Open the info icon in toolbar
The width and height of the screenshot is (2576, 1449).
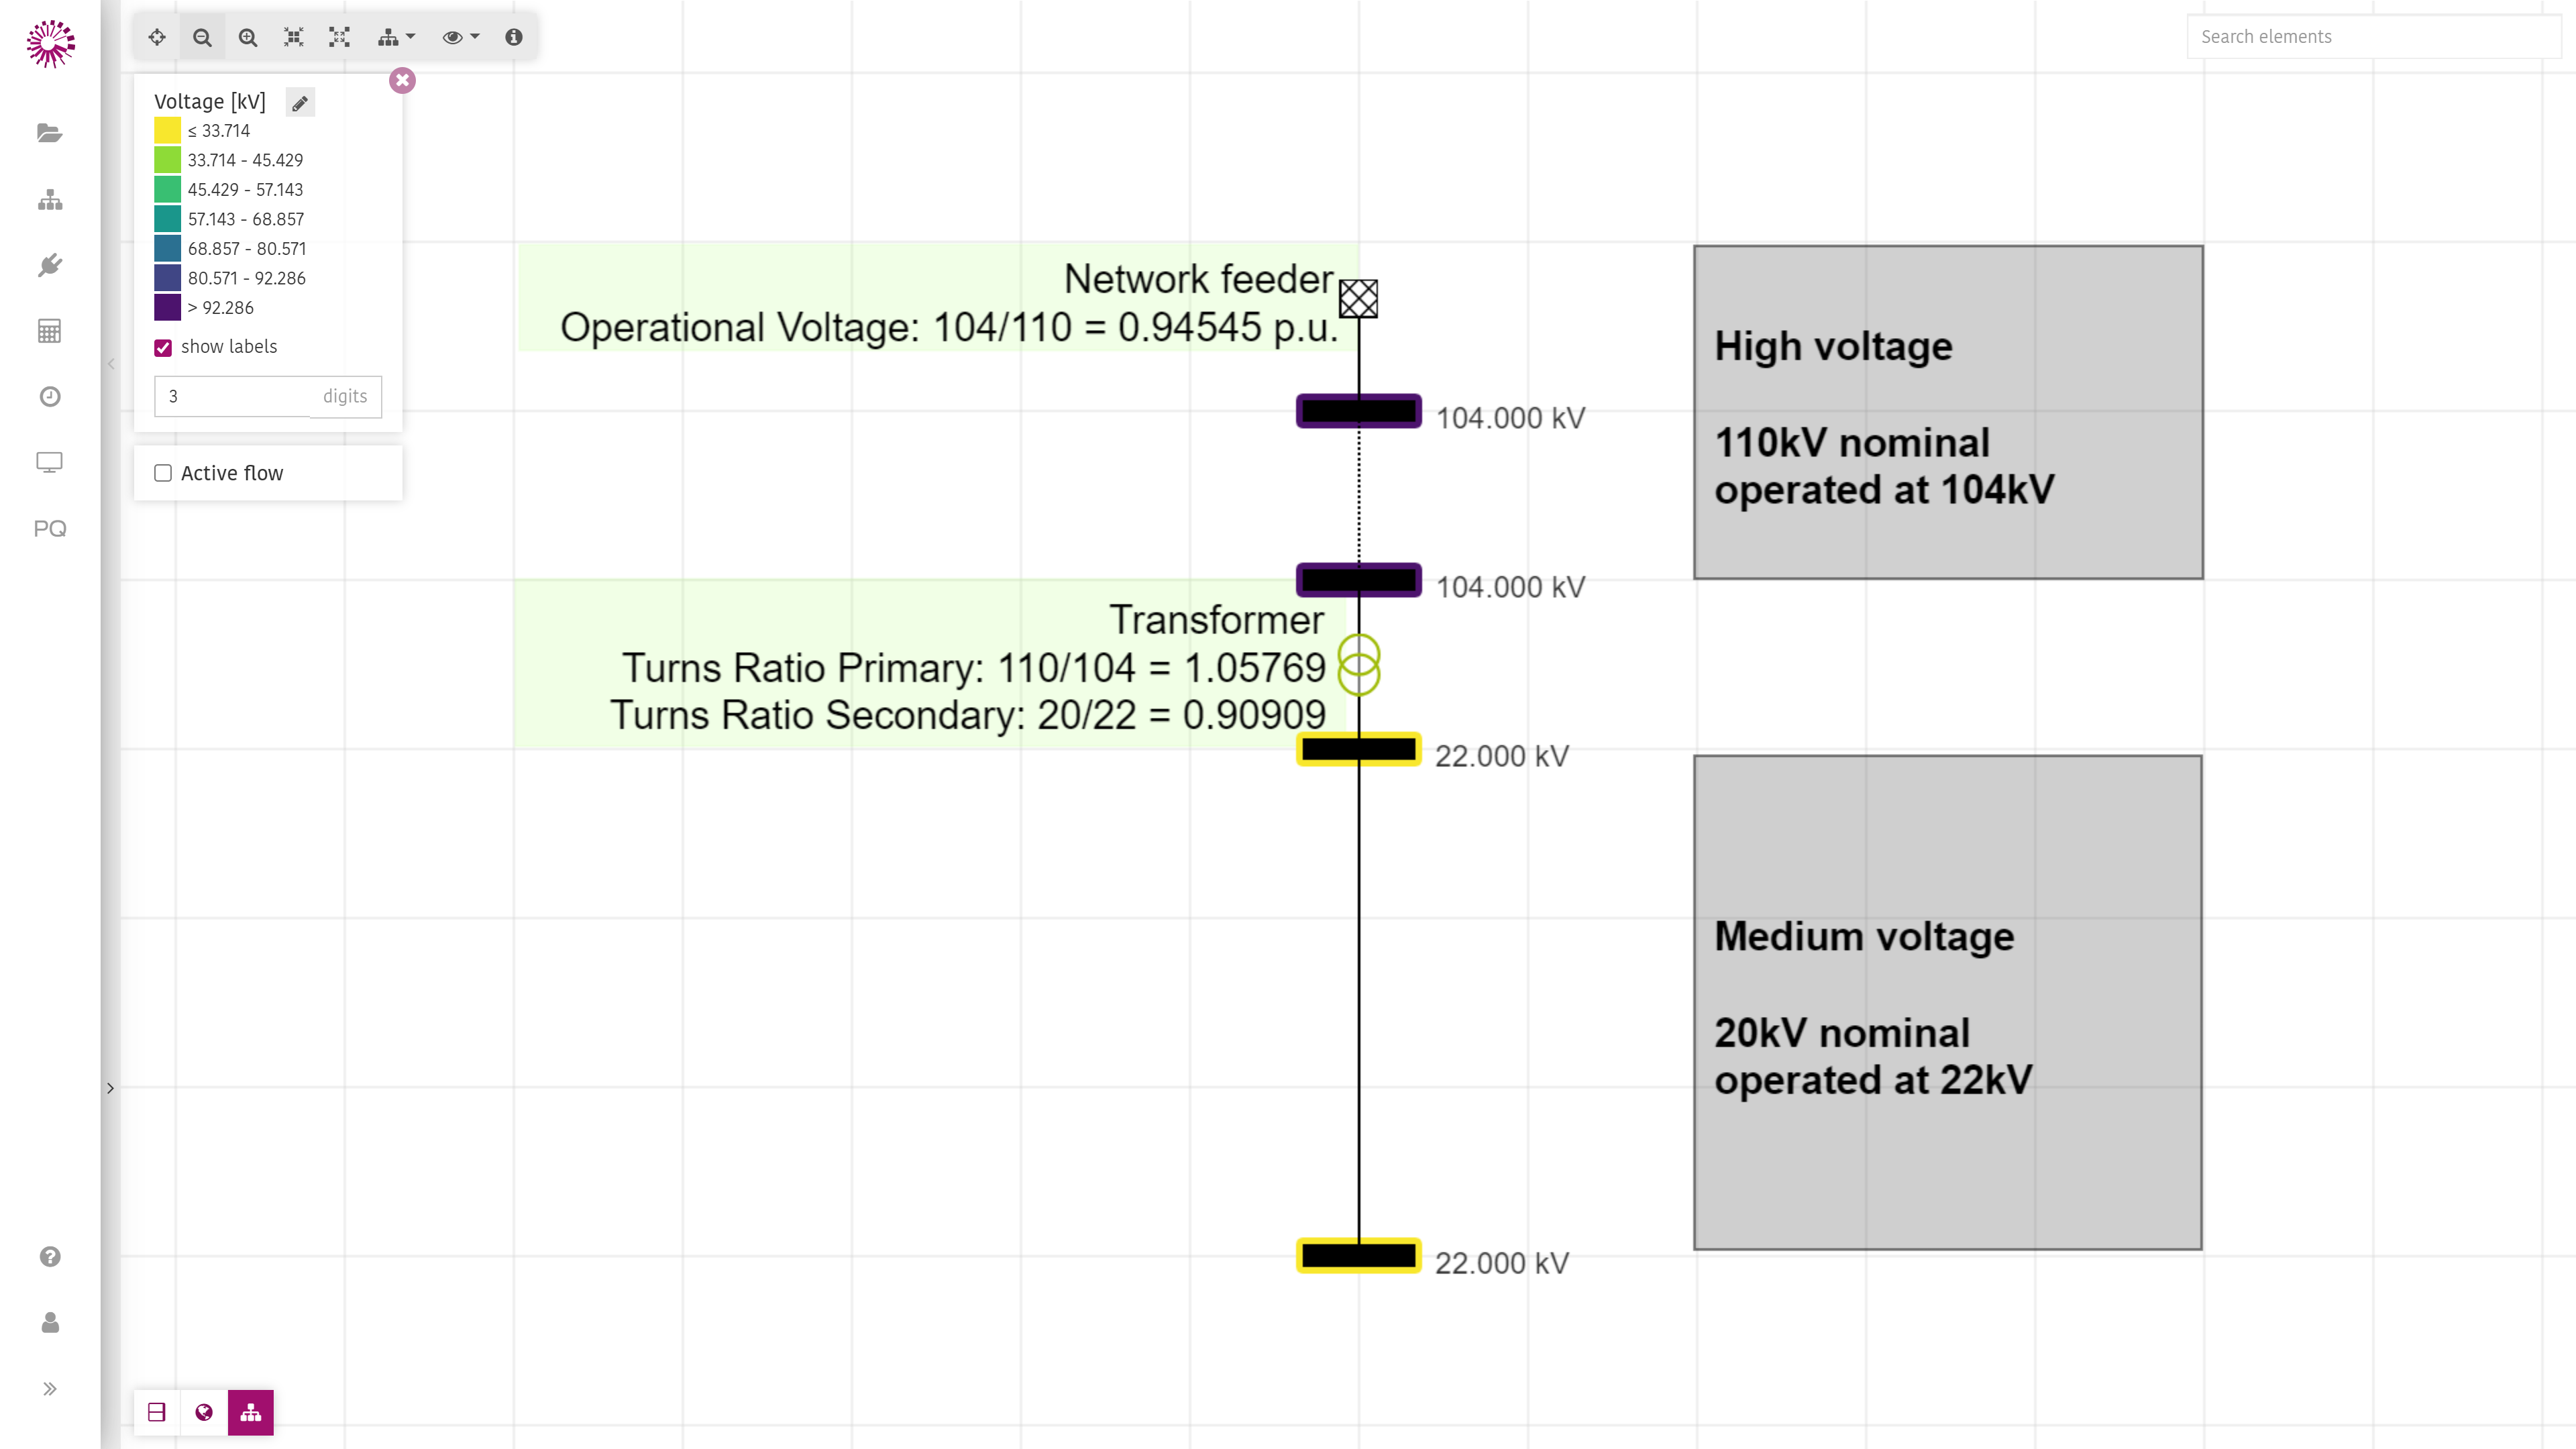click(x=514, y=37)
